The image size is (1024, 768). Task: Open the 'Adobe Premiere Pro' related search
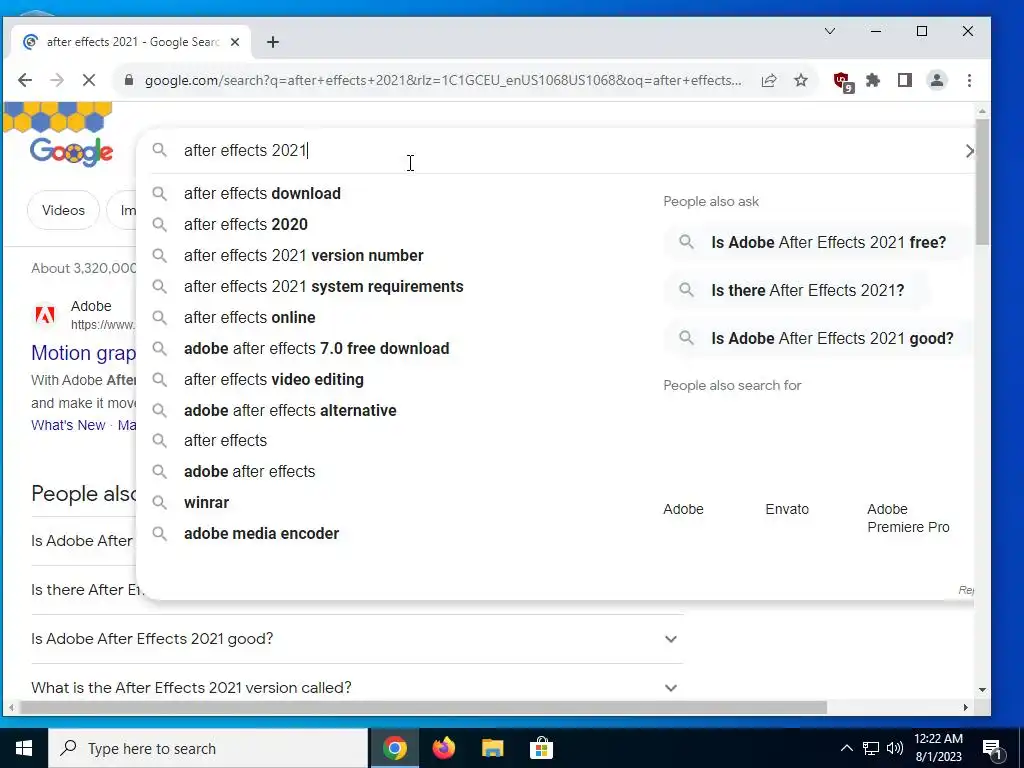(x=908, y=518)
